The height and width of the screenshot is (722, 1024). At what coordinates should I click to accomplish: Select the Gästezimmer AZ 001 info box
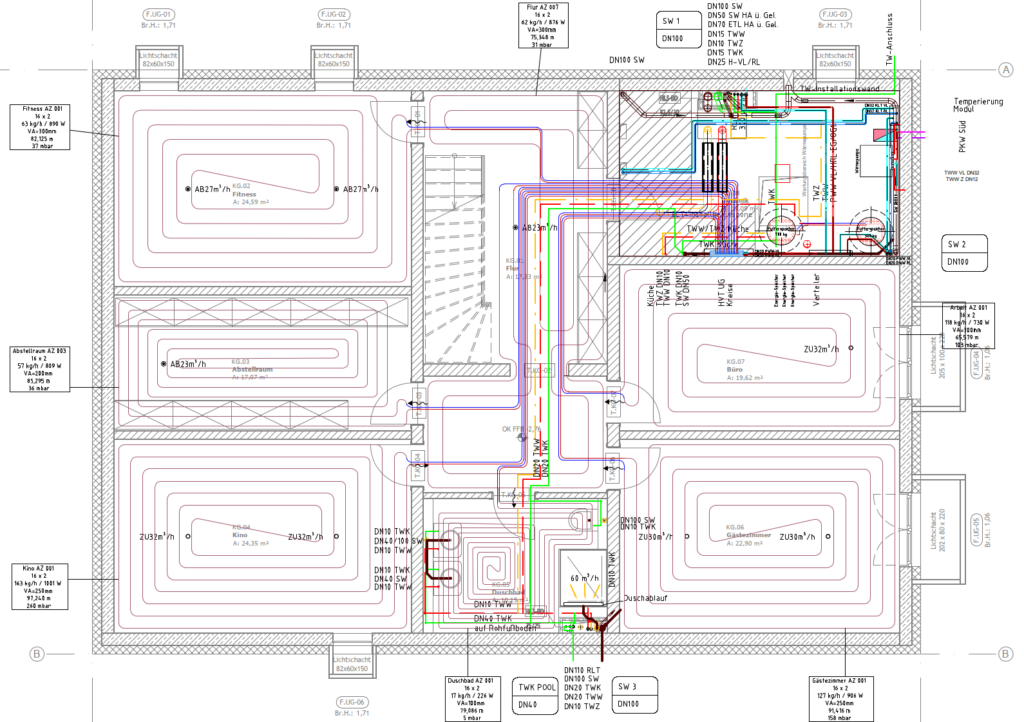(840, 698)
